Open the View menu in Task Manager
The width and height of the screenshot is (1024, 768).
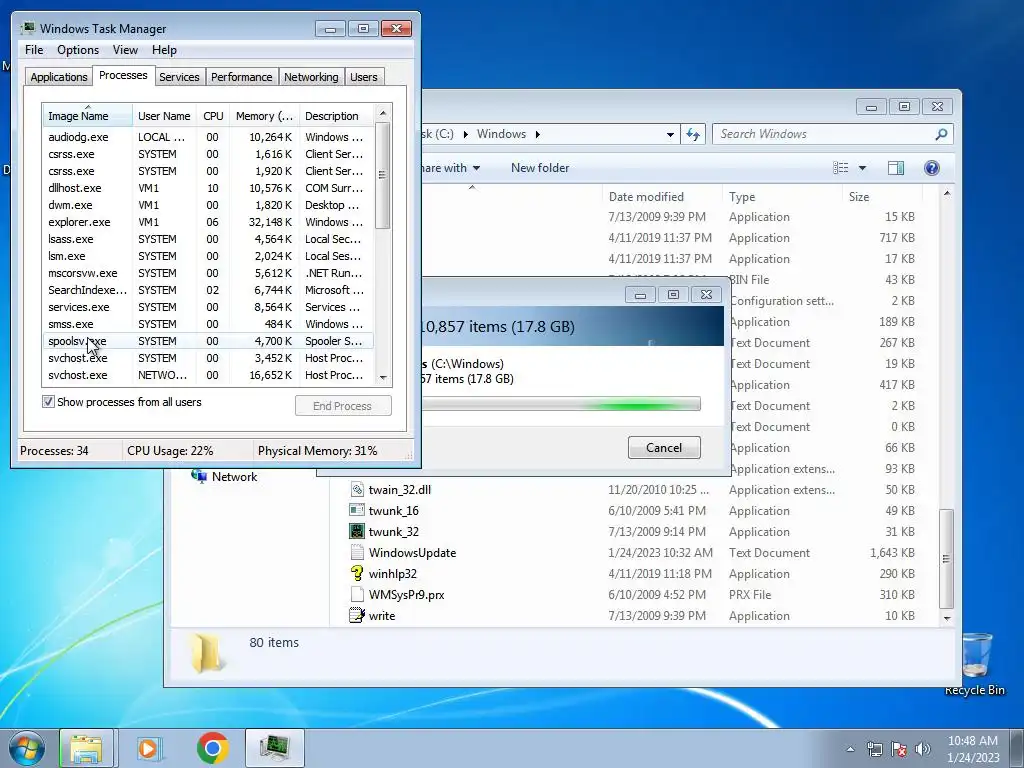tap(125, 50)
